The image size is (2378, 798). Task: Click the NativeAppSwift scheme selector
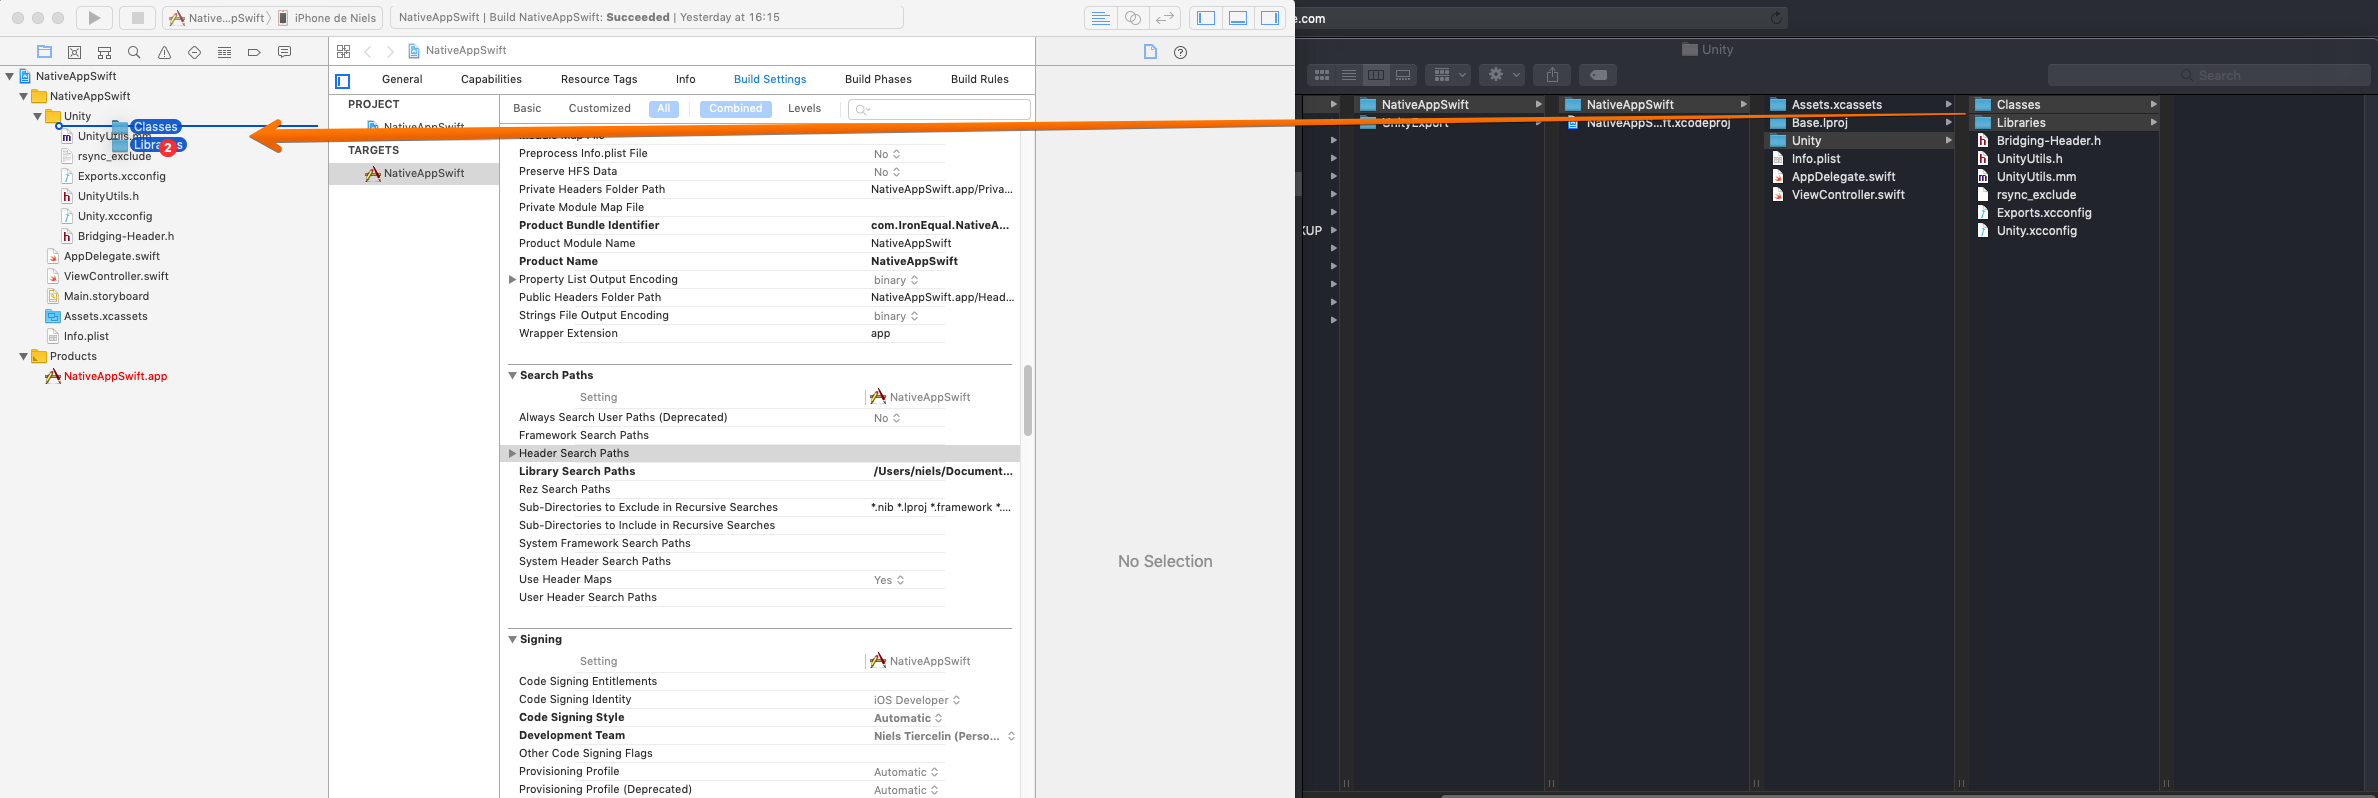(217, 18)
